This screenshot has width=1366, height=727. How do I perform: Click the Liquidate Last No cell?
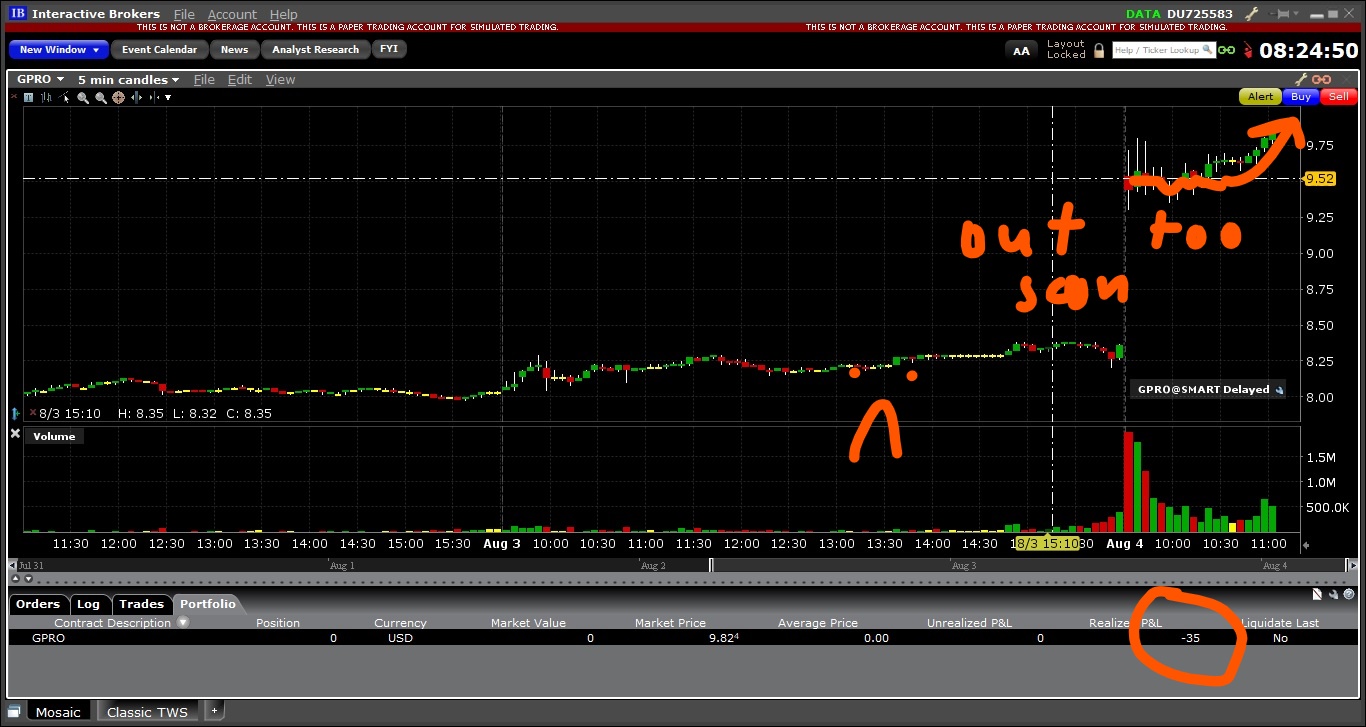pyautogui.click(x=1280, y=637)
